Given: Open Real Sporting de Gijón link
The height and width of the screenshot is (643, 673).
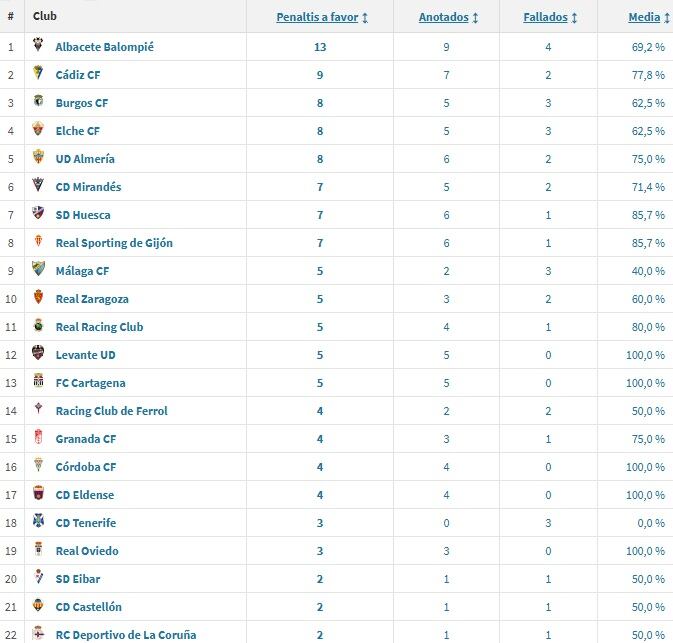Looking at the screenshot, I should (114, 243).
